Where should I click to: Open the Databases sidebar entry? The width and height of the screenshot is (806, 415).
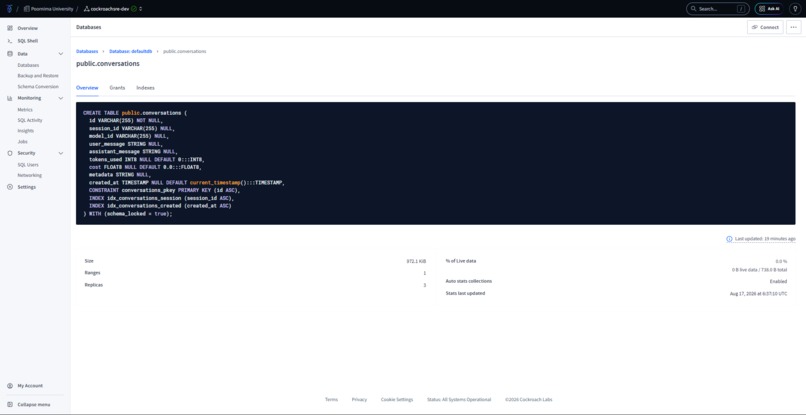click(28, 65)
